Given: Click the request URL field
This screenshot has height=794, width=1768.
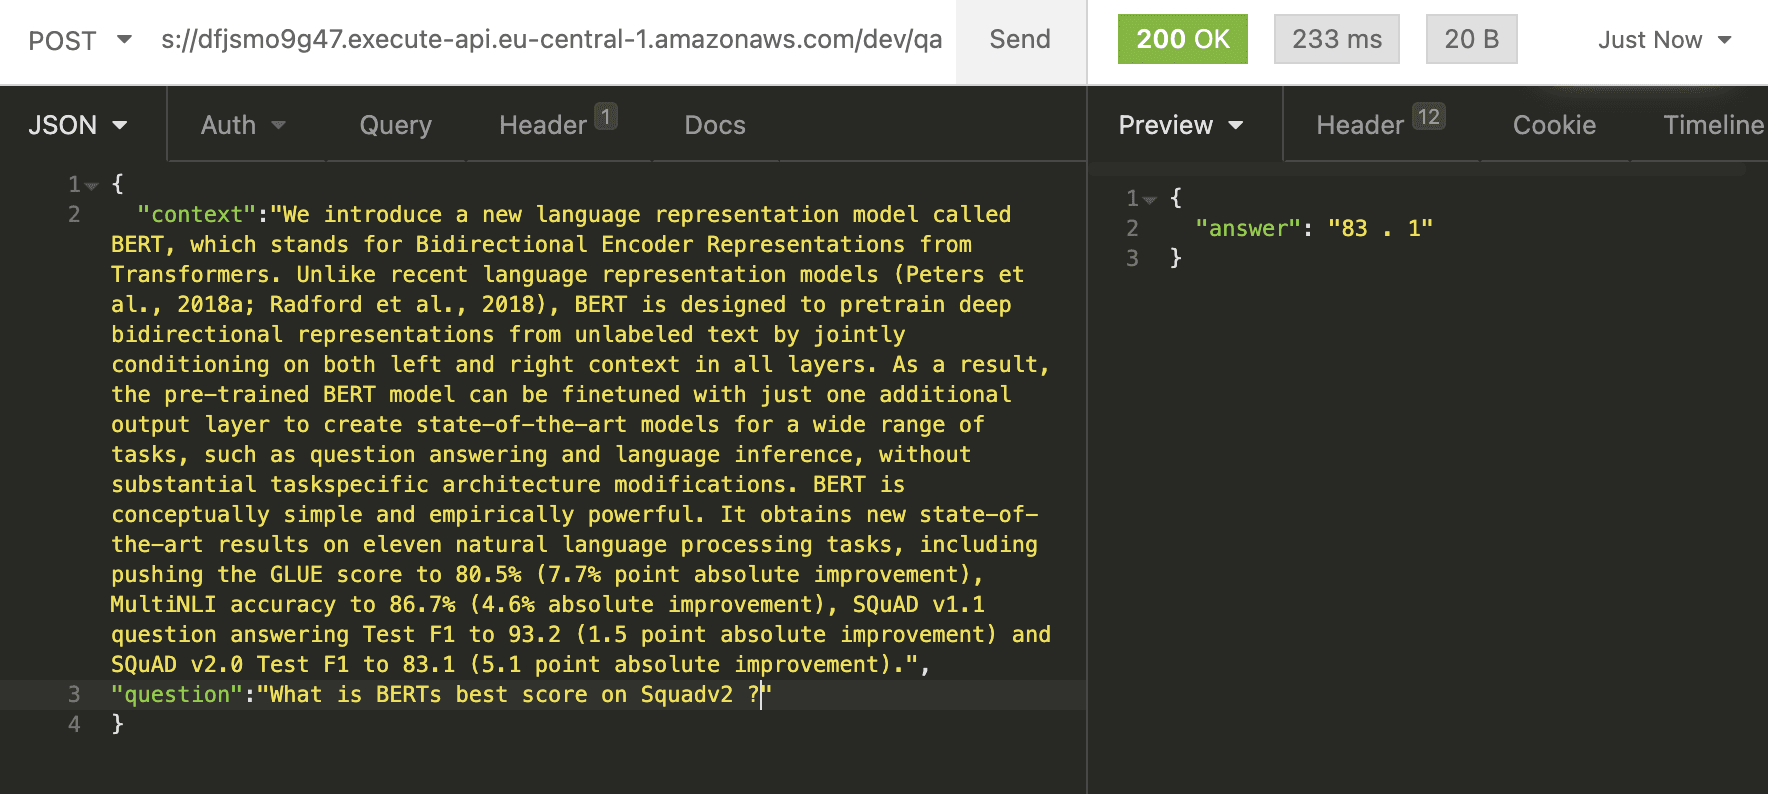Looking at the screenshot, I should [x=551, y=40].
